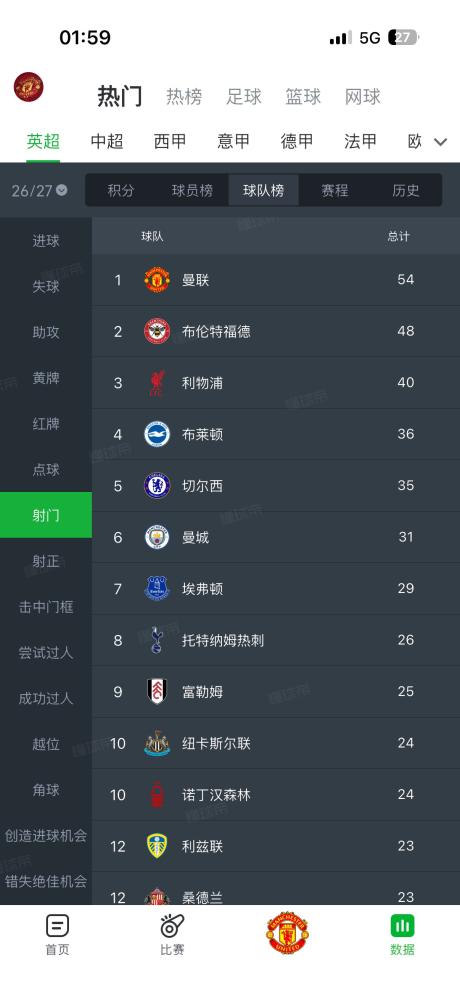Tap the Manchester United avatar at top left

pos(29,87)
